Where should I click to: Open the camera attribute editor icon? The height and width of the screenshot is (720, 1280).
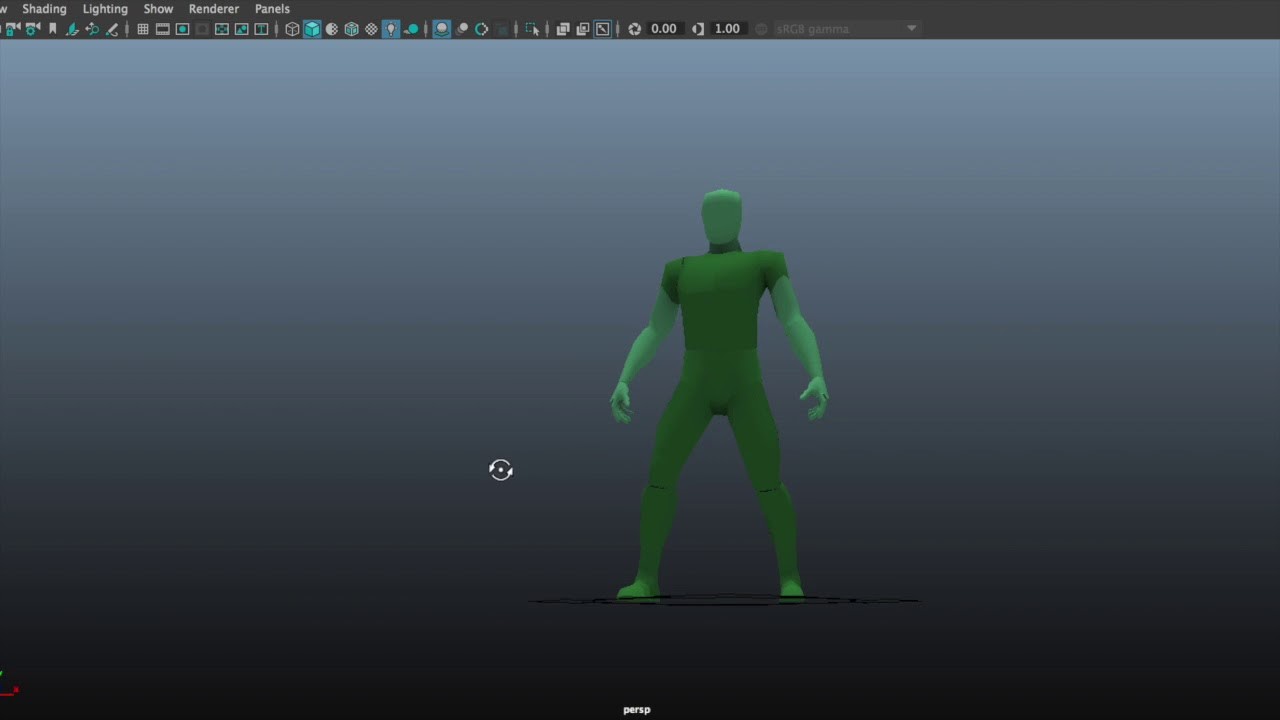(x=32, y=28)
